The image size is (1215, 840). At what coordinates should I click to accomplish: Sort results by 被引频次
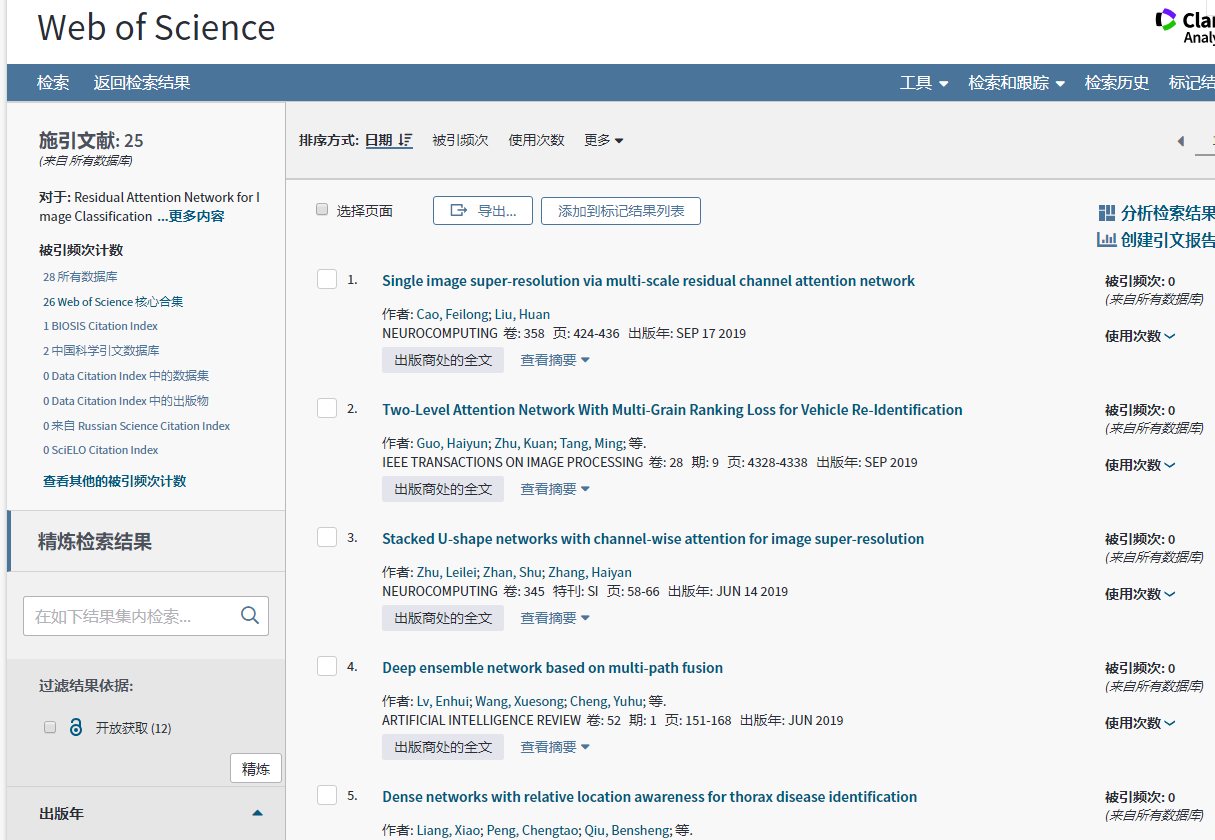tap(460, 140)
